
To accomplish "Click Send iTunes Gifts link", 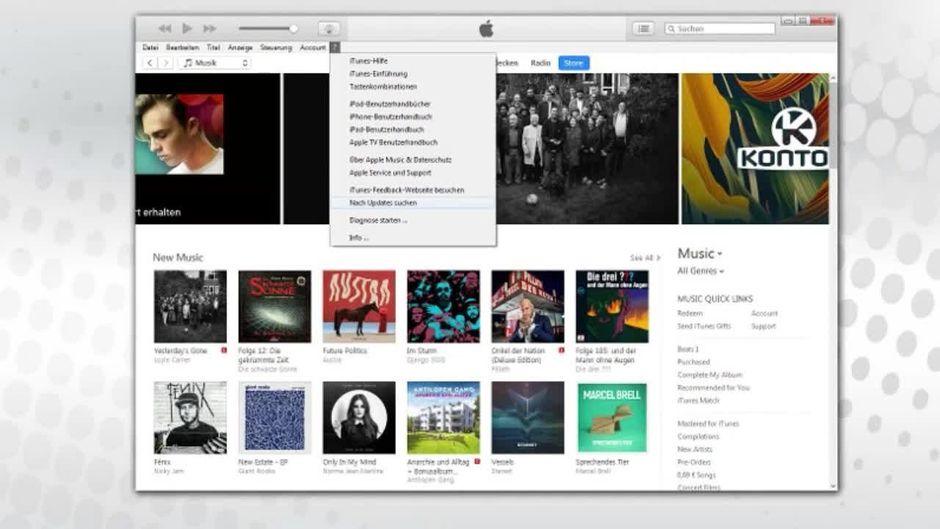I will point(704,326).
